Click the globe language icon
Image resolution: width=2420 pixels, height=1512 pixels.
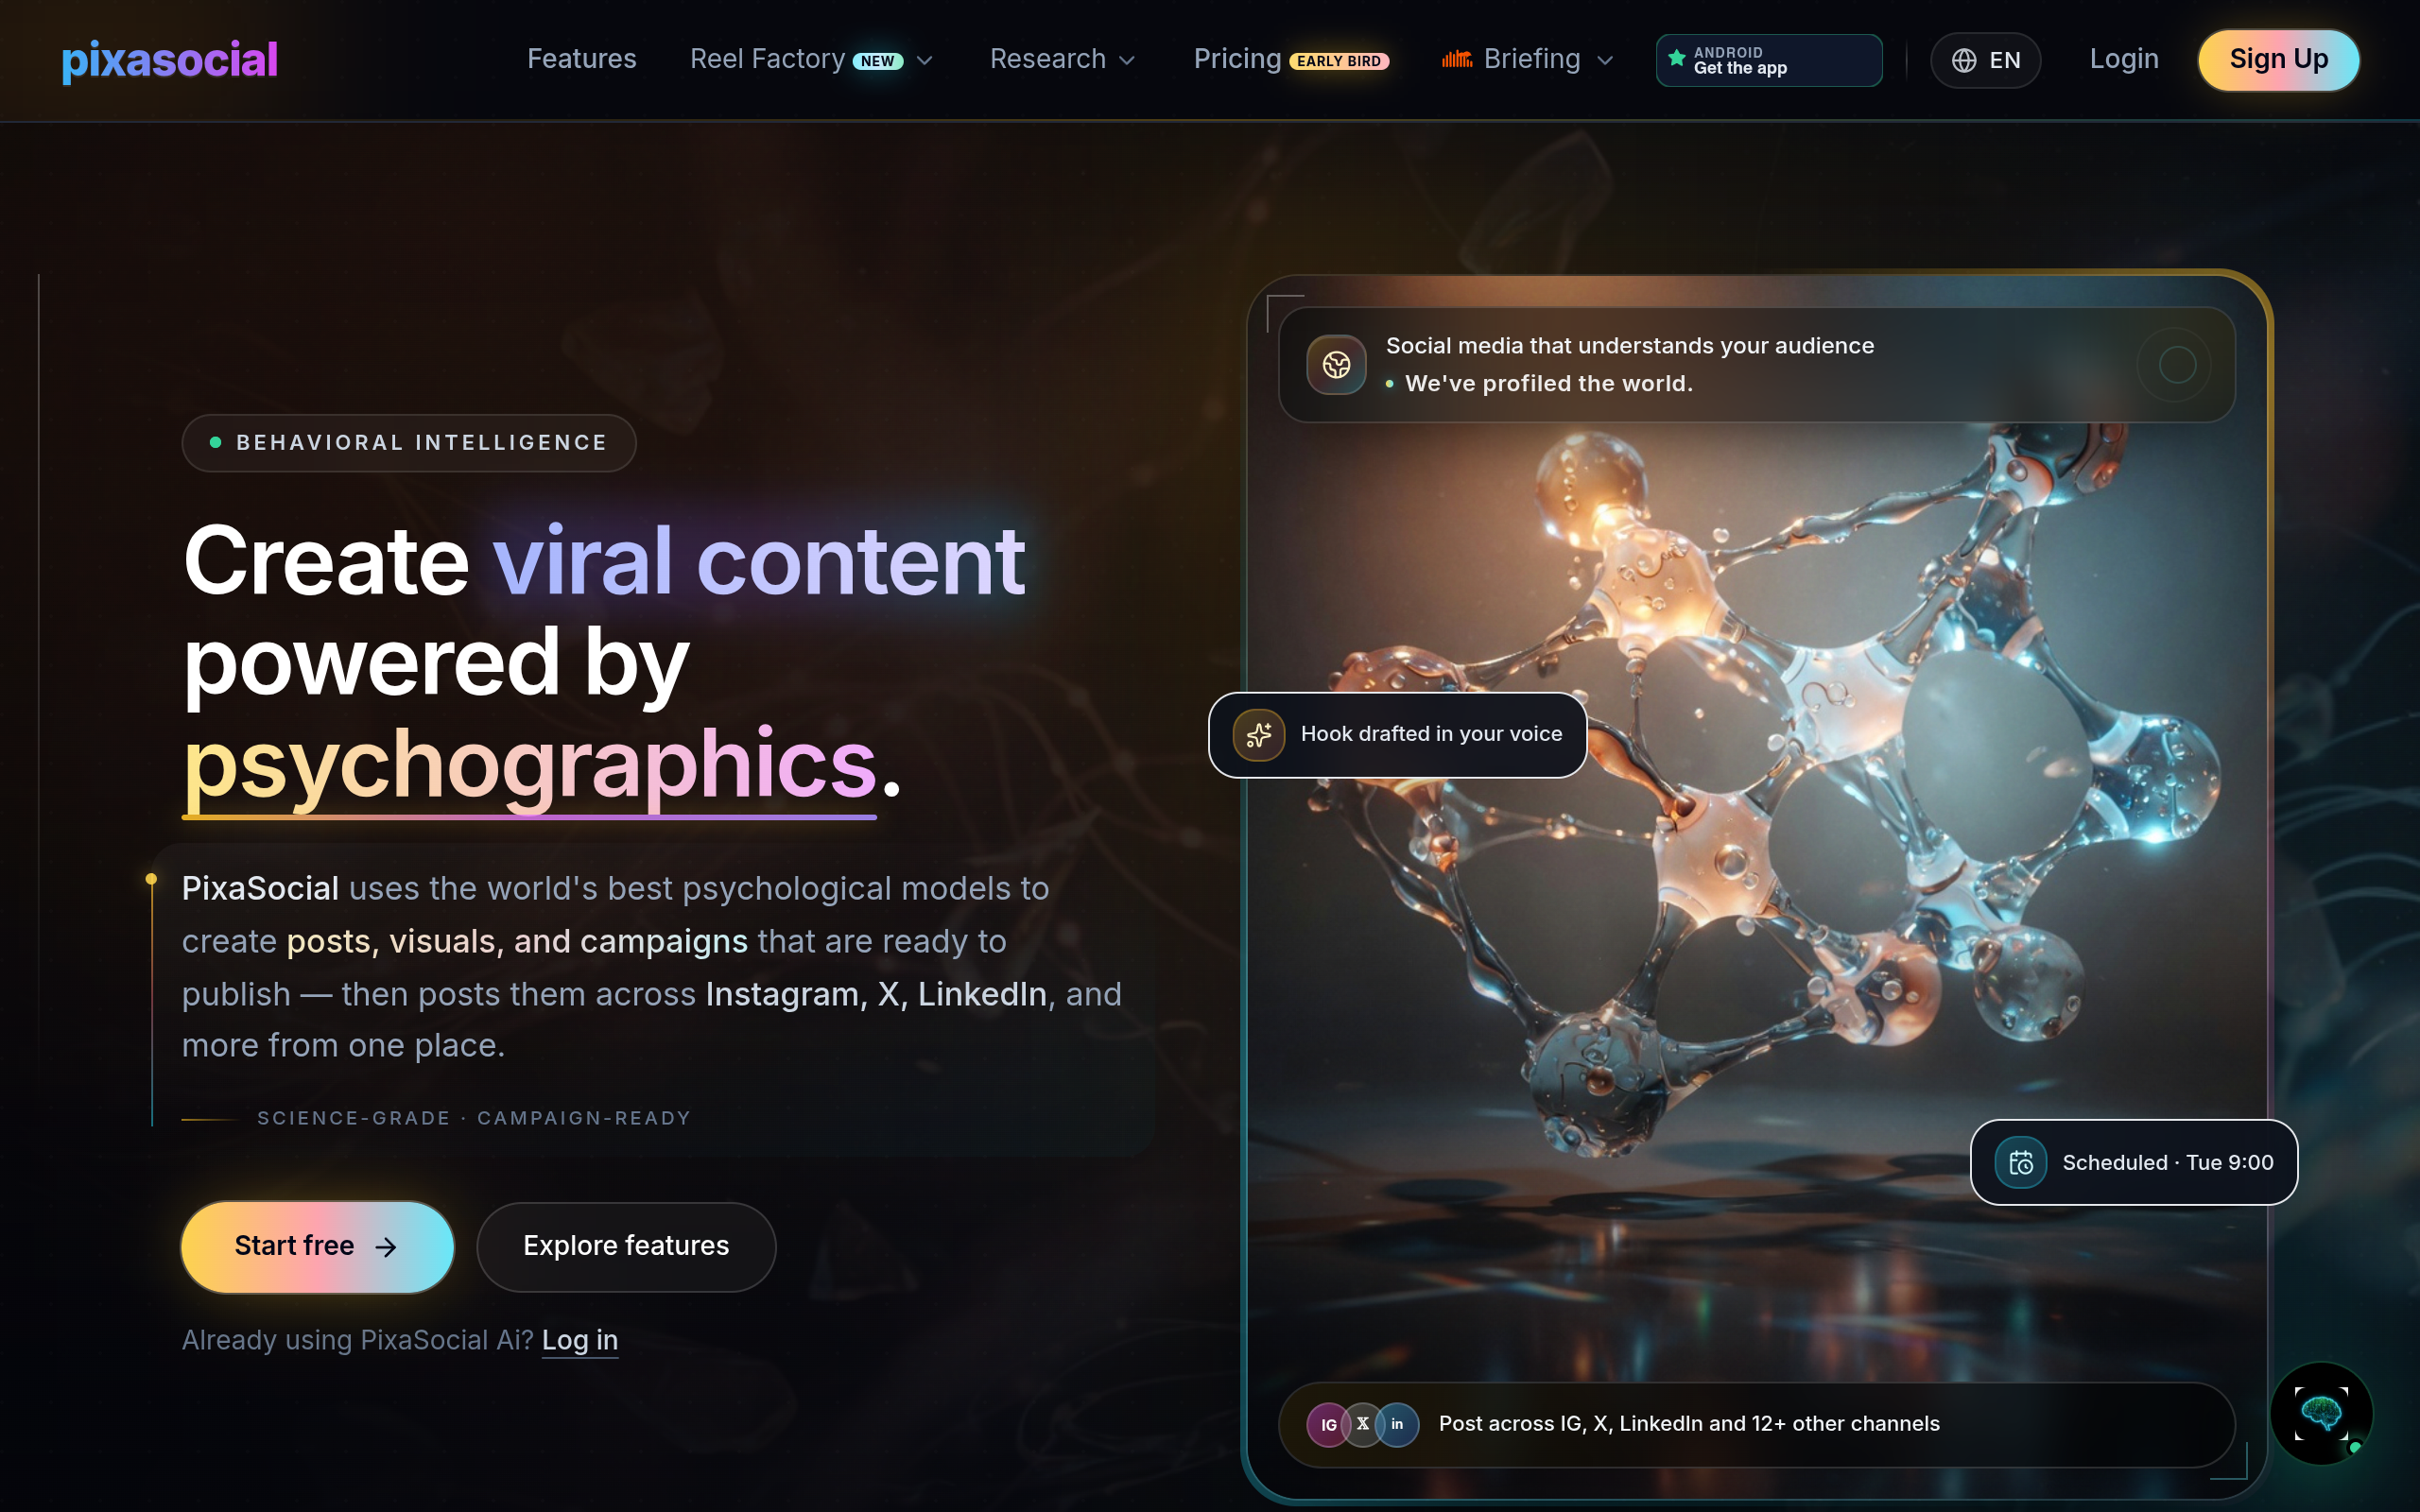coord(1964,61)
